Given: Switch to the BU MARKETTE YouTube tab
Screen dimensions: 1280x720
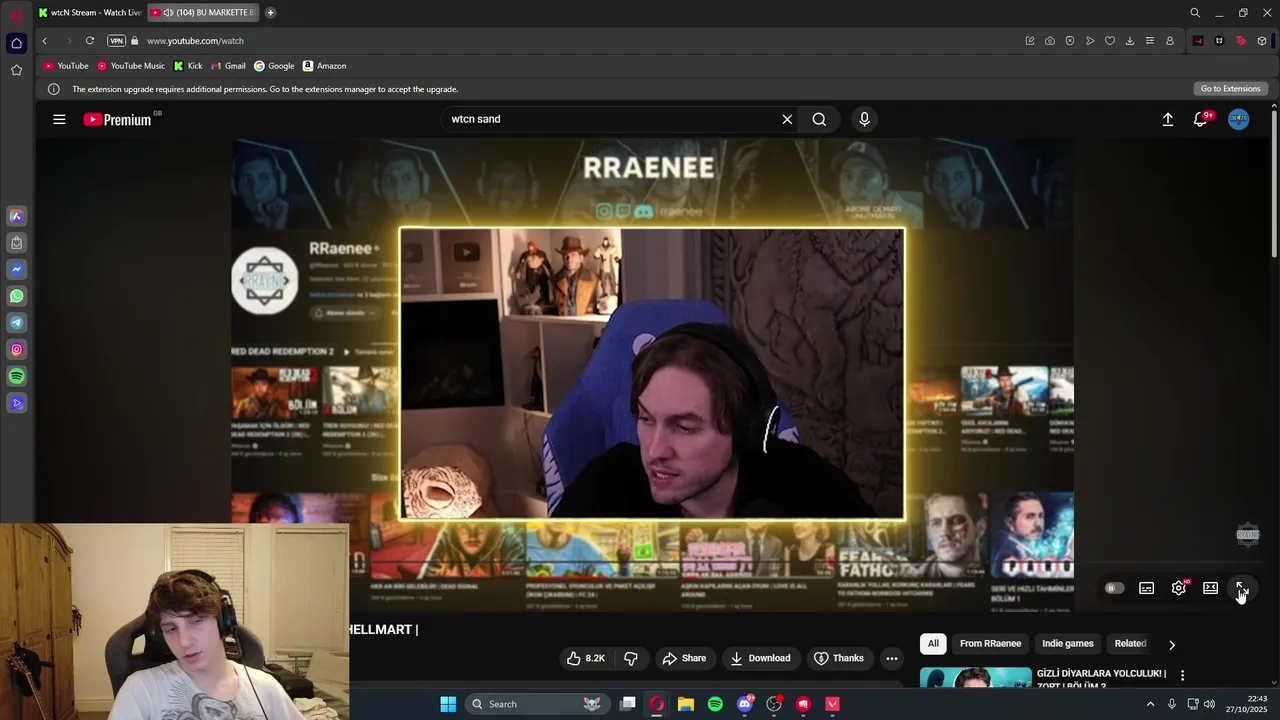Looking at the screenshot, I should (205, 13).
